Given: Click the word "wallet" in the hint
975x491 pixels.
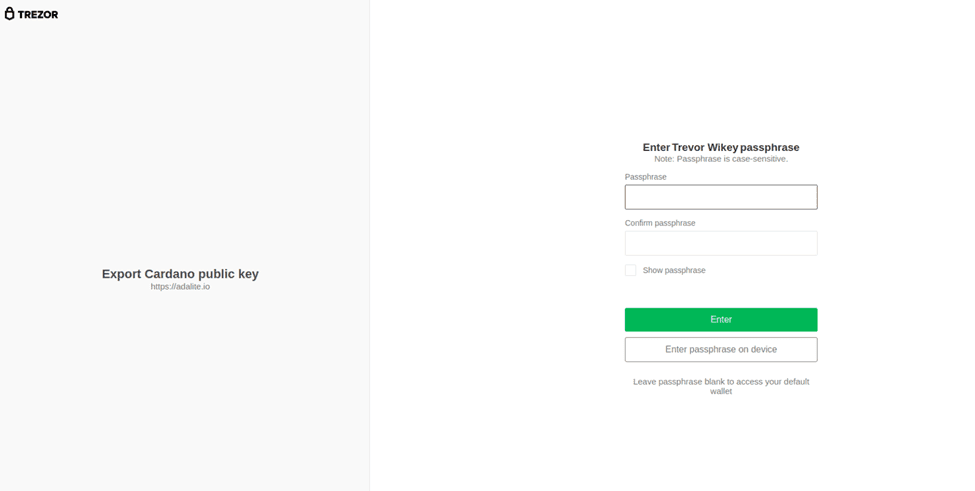Looking at the screenshot, I should [721, 392].
